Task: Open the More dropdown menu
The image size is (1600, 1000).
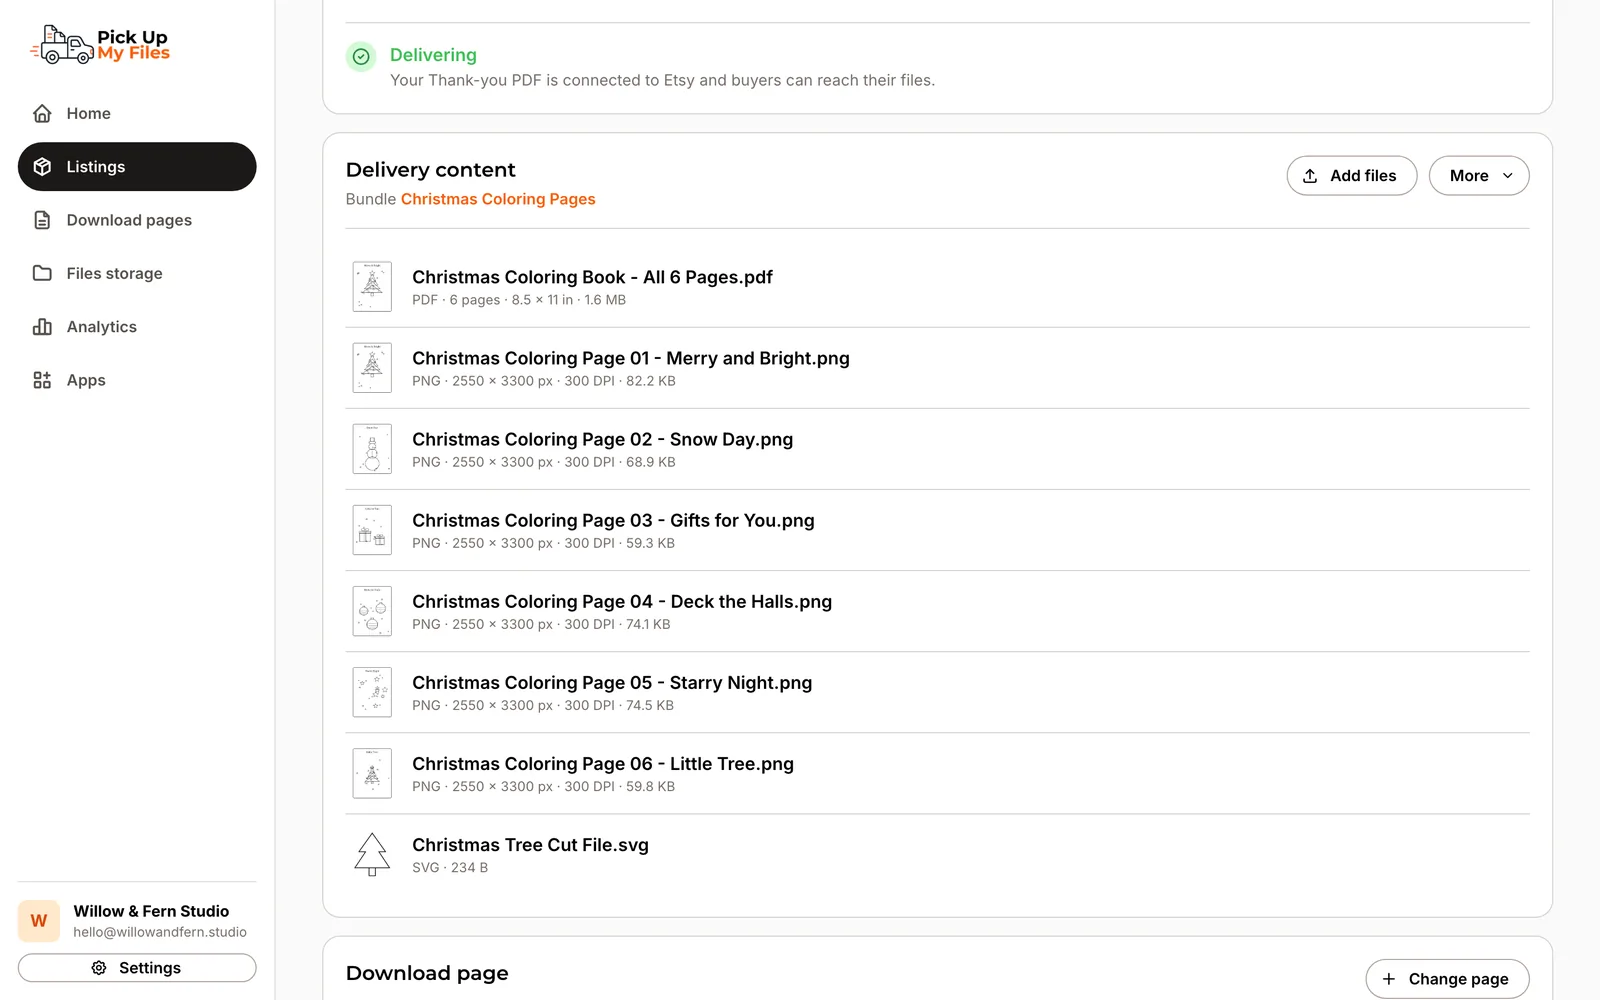Action: pos(1479,176)
